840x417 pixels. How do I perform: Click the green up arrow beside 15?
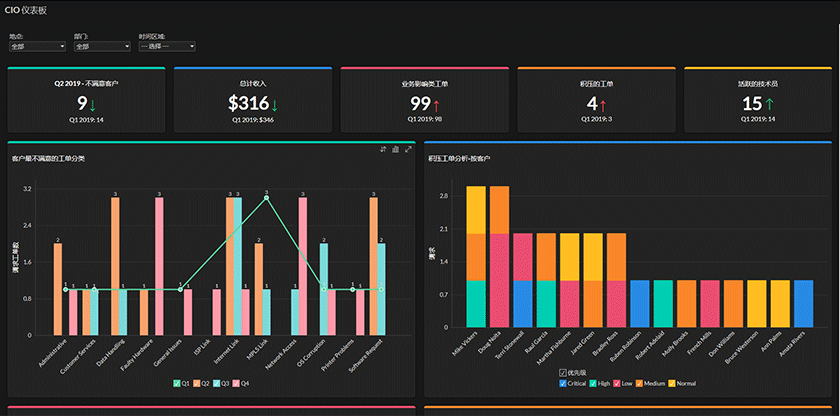770,105
